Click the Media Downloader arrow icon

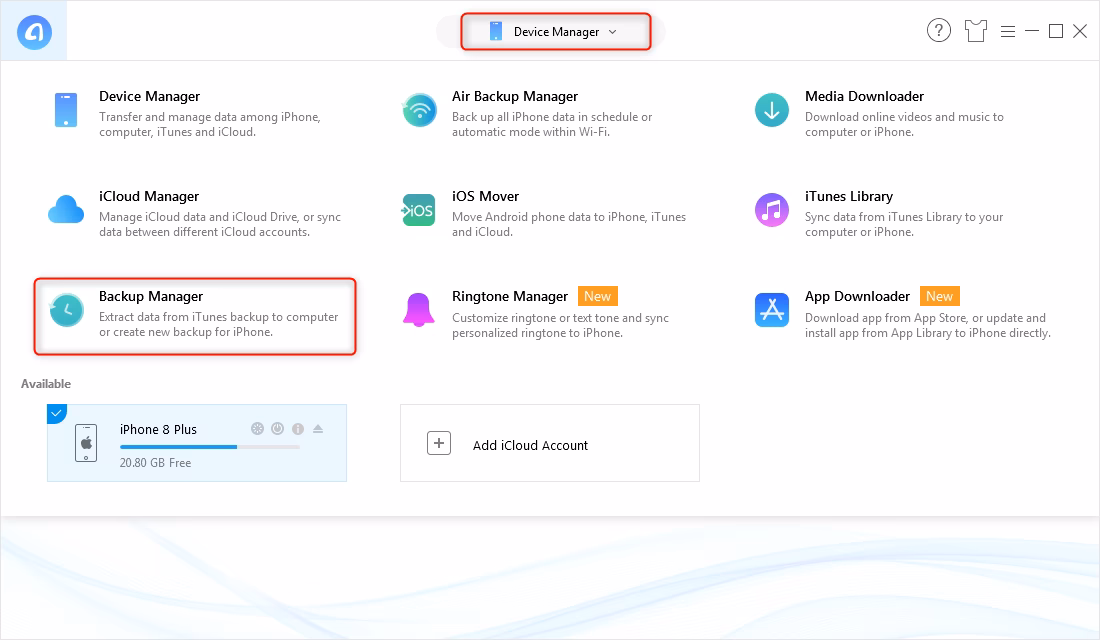772,110
